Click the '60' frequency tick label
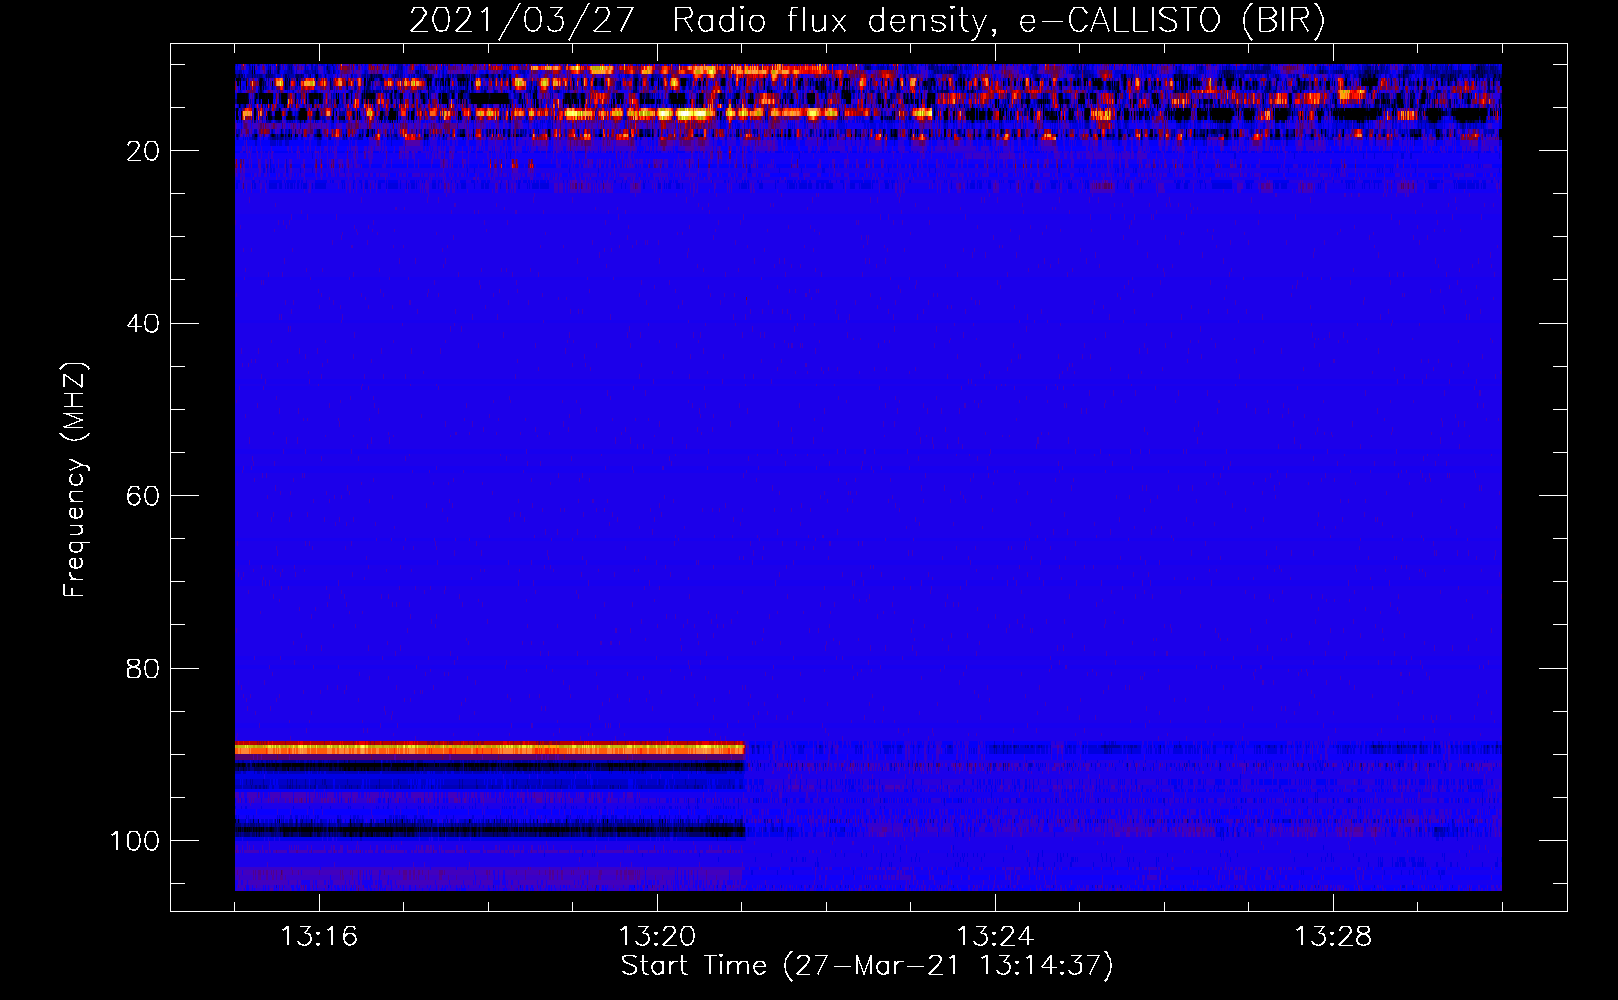The width and height of the screenshot is (1618, 1000). point(143,496)
